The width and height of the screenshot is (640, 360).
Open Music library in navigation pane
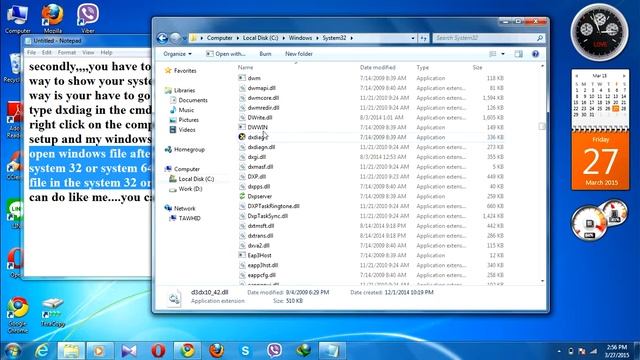(182, 110)
